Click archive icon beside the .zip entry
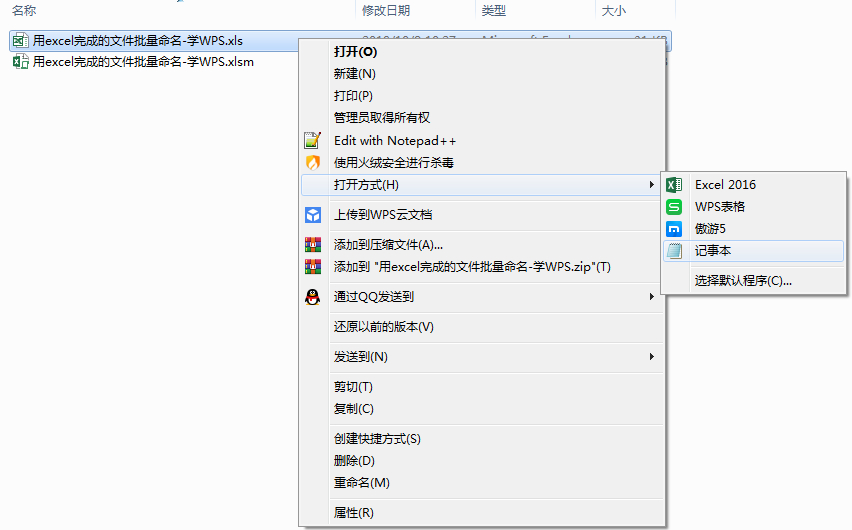 click(x=312, y=266)
